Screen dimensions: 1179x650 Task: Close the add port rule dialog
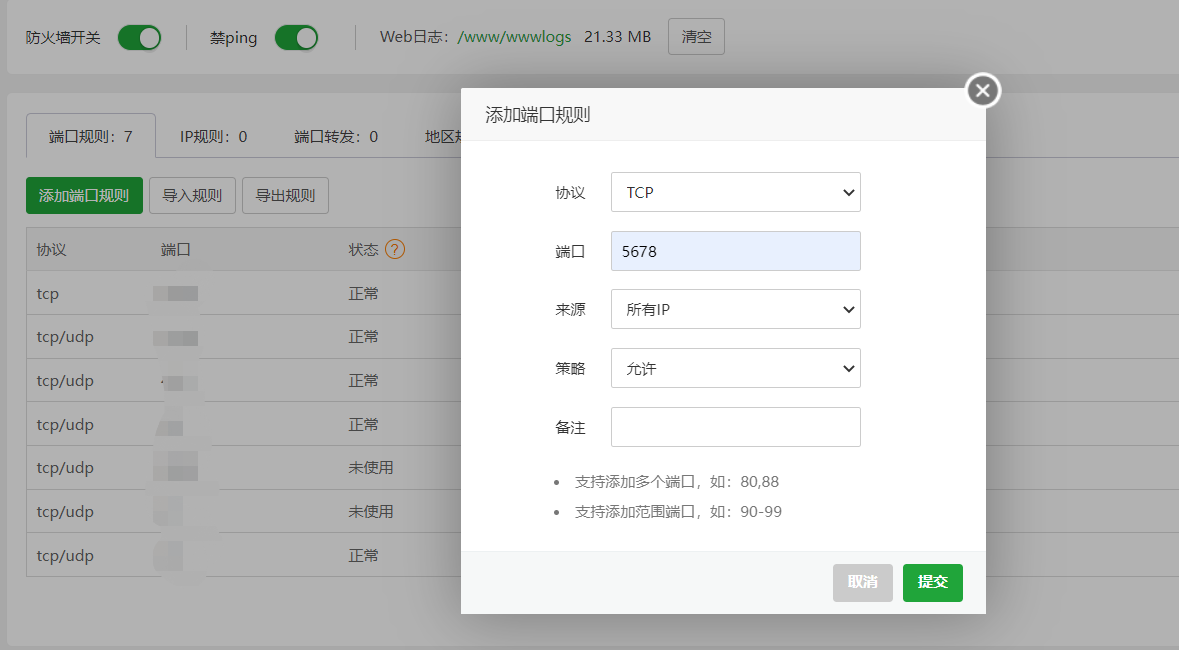coord(983,91)
